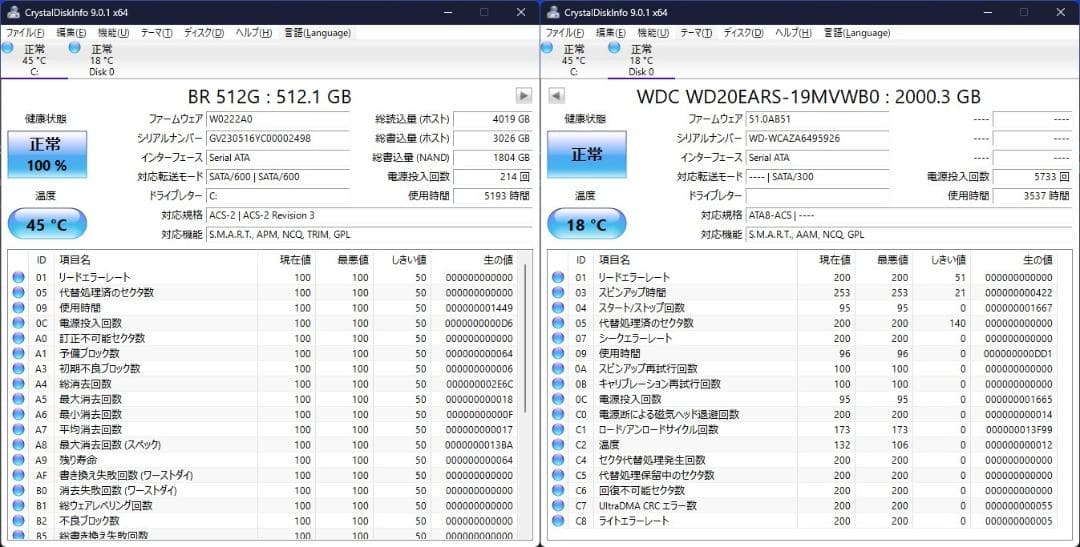Click power-on hours field 5193 時間
The width and height of the screenshot is (1080, 547).
pos(492,196)
